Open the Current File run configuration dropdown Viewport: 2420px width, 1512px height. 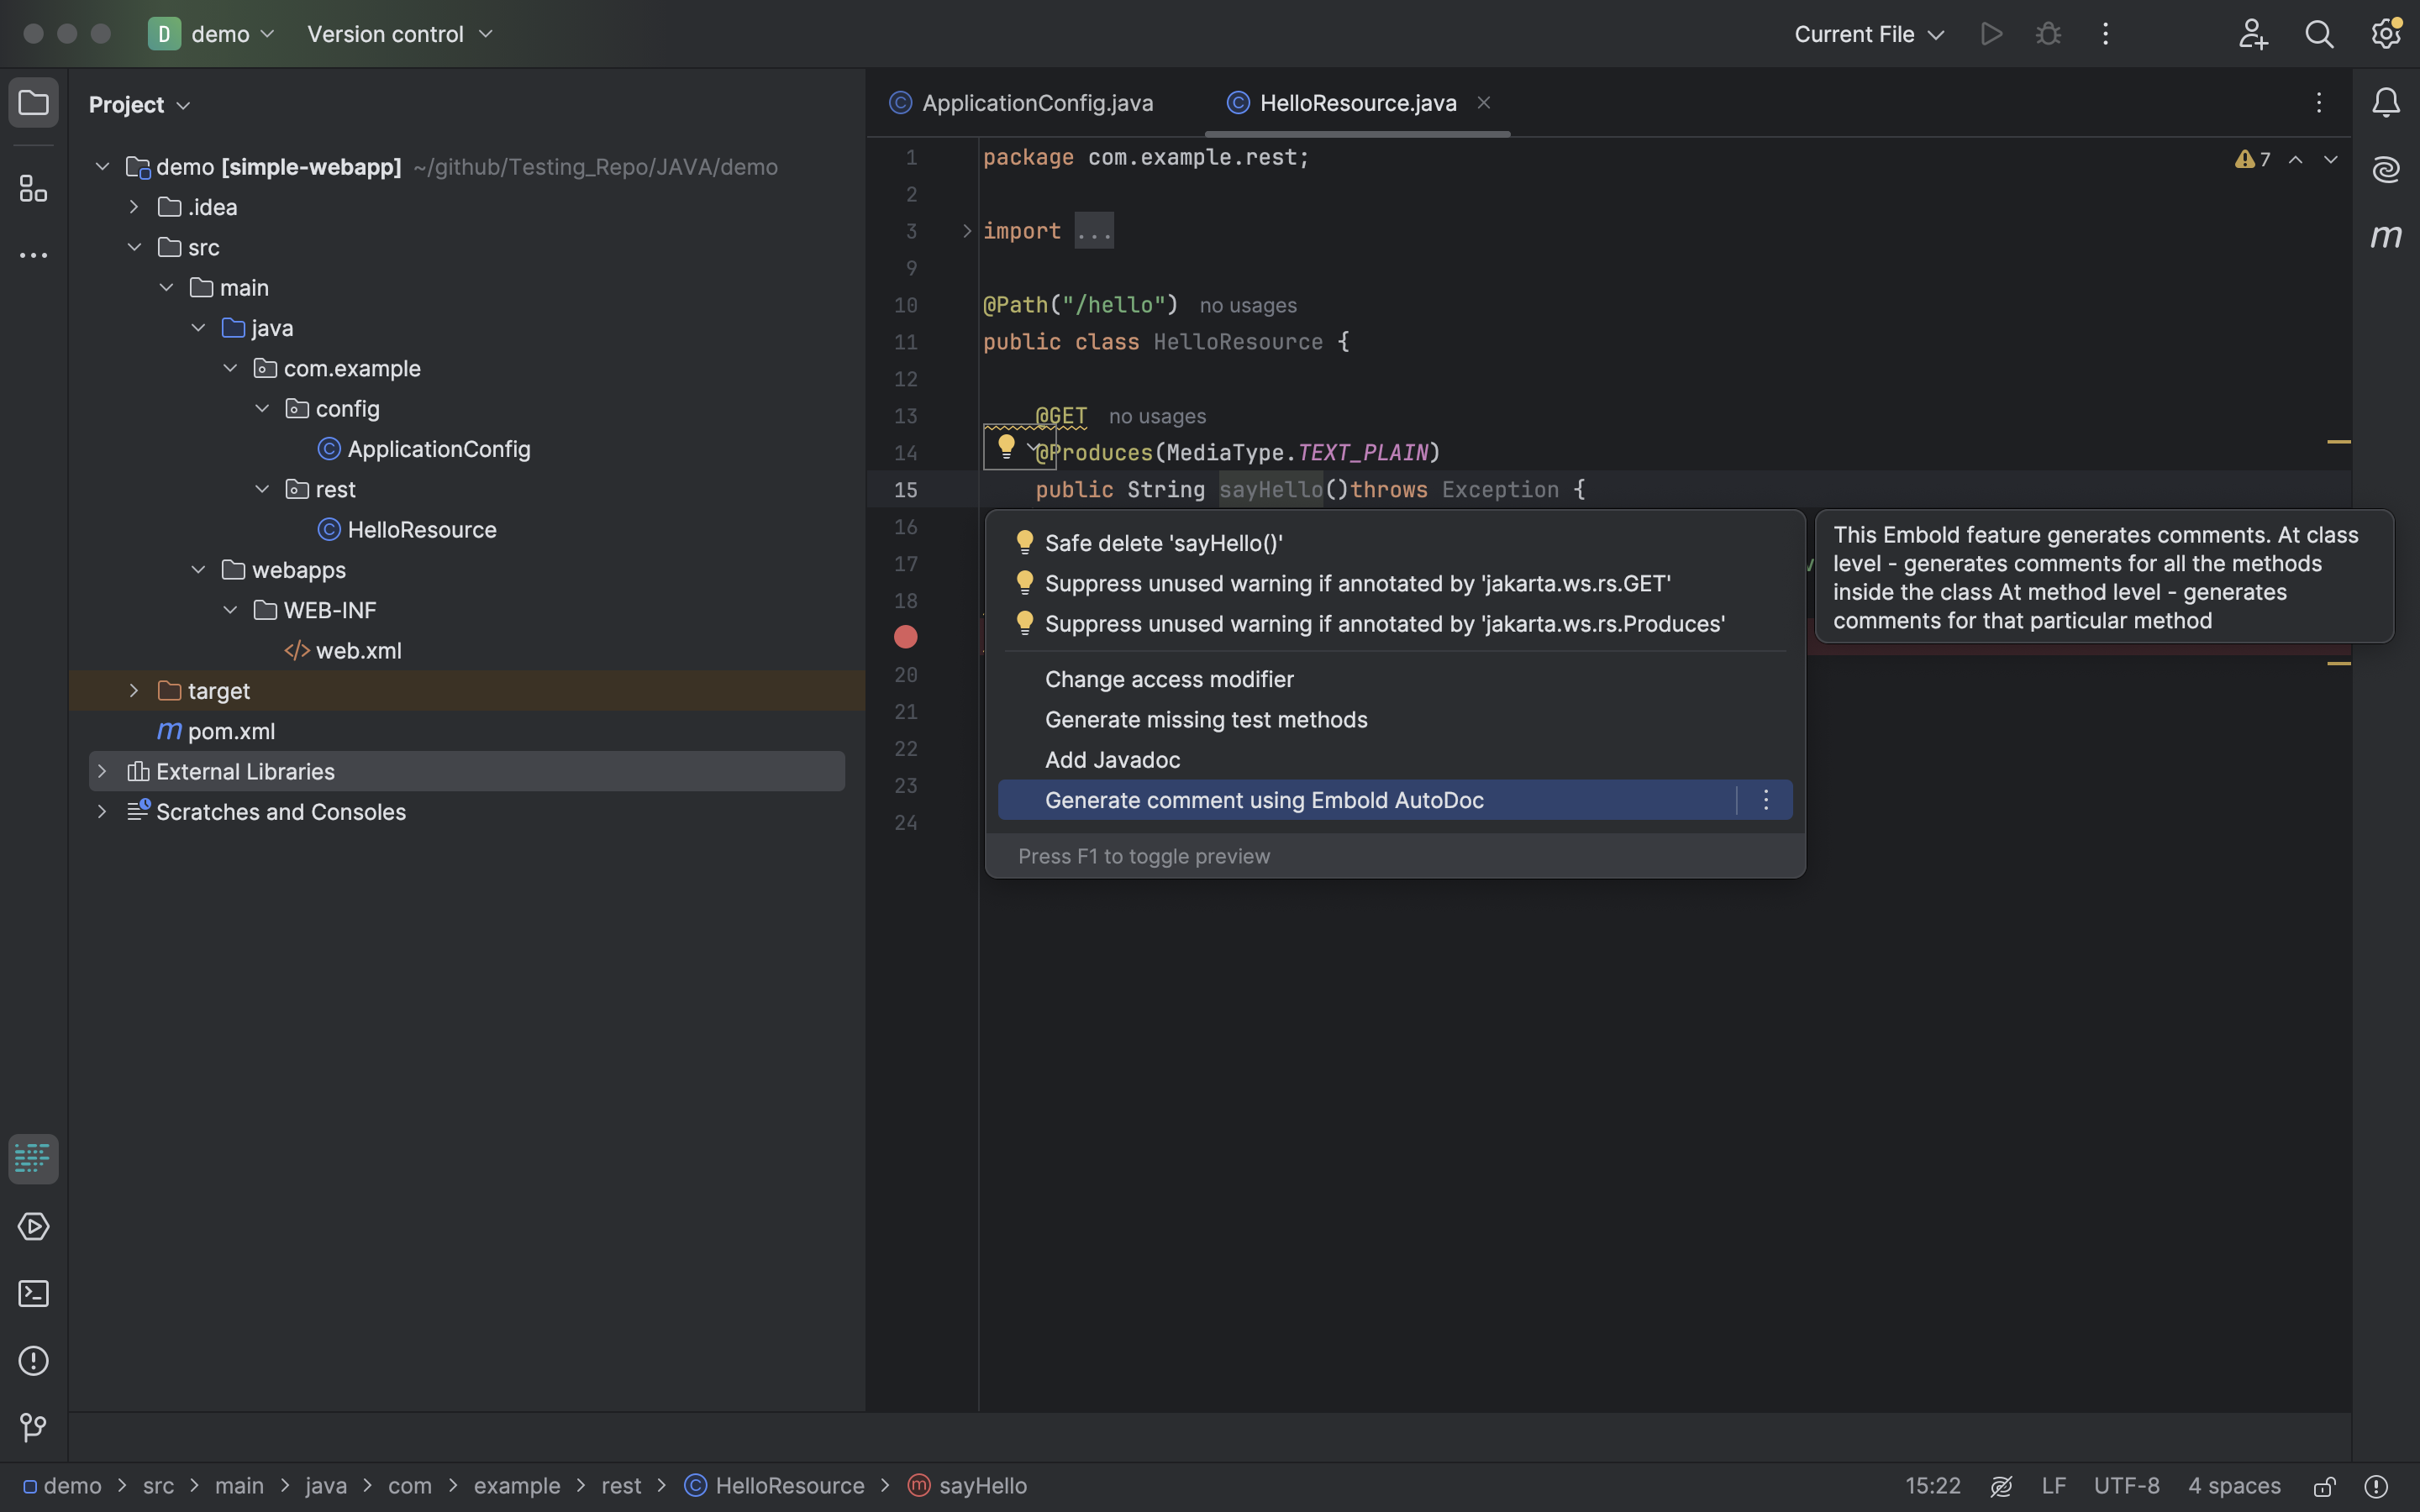(1867, 34)
